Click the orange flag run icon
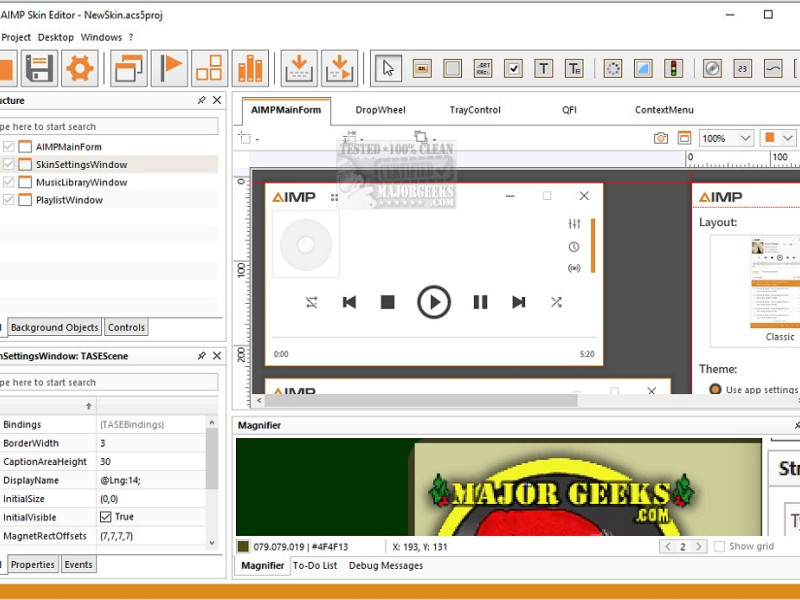The height and width of the screenshot is (600, 800). [x=169, y=68]
